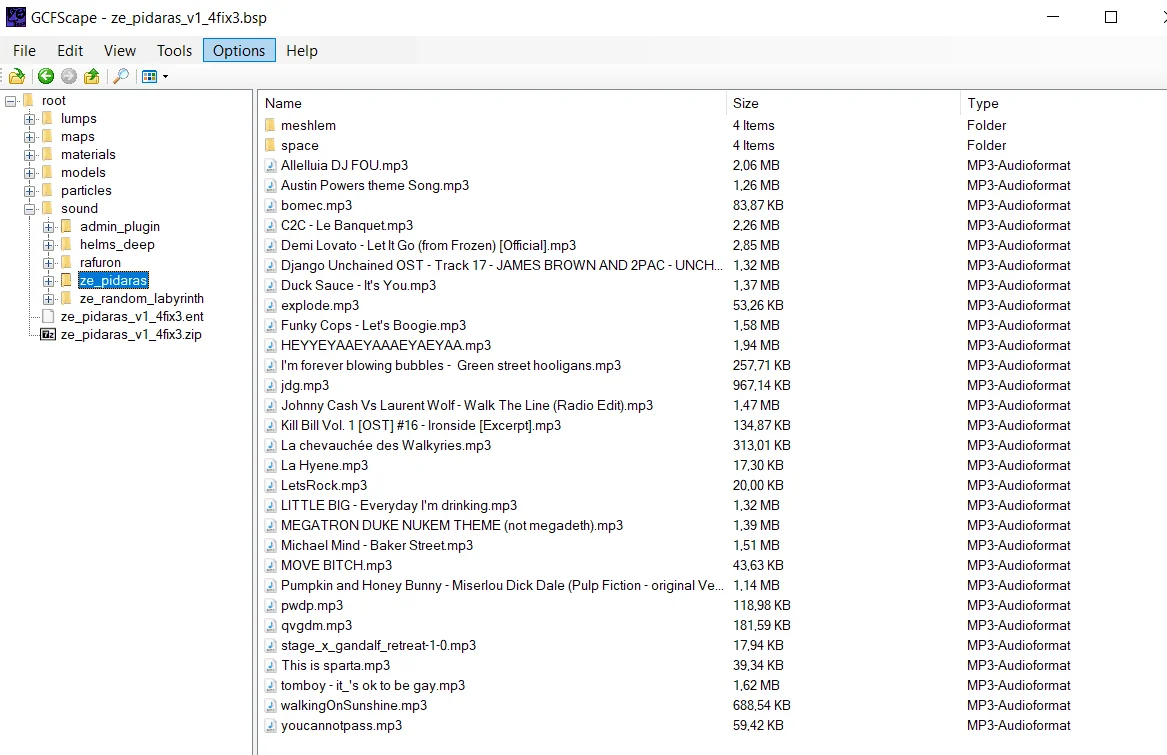Sort the file list by the Size column
This screenshot has width=1167, height=755.
tap(843, 103)
